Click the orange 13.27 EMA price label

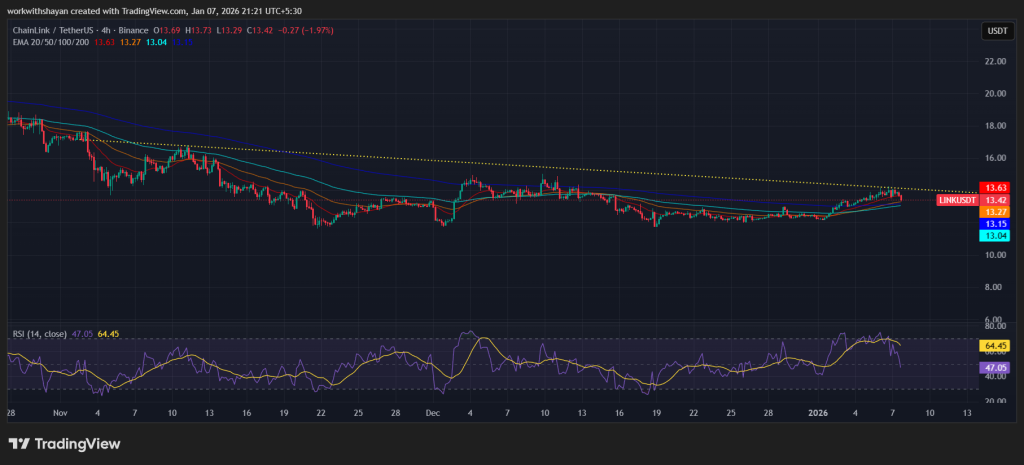996,212
